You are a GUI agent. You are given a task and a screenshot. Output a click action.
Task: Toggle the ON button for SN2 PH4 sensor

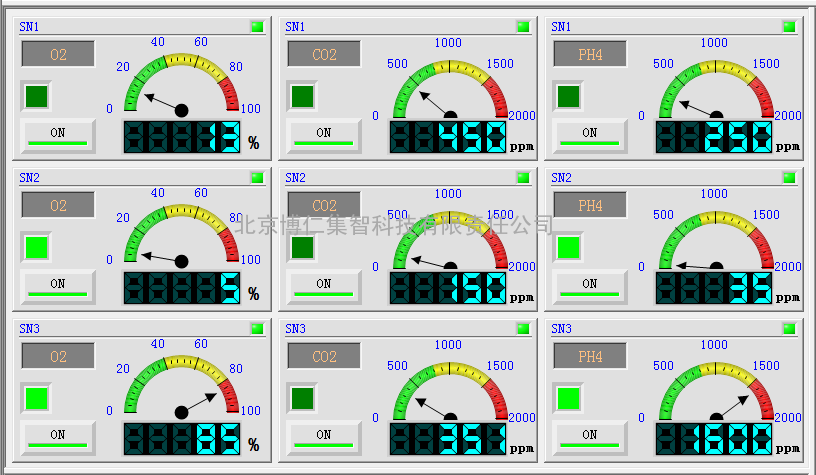point(590,287)
